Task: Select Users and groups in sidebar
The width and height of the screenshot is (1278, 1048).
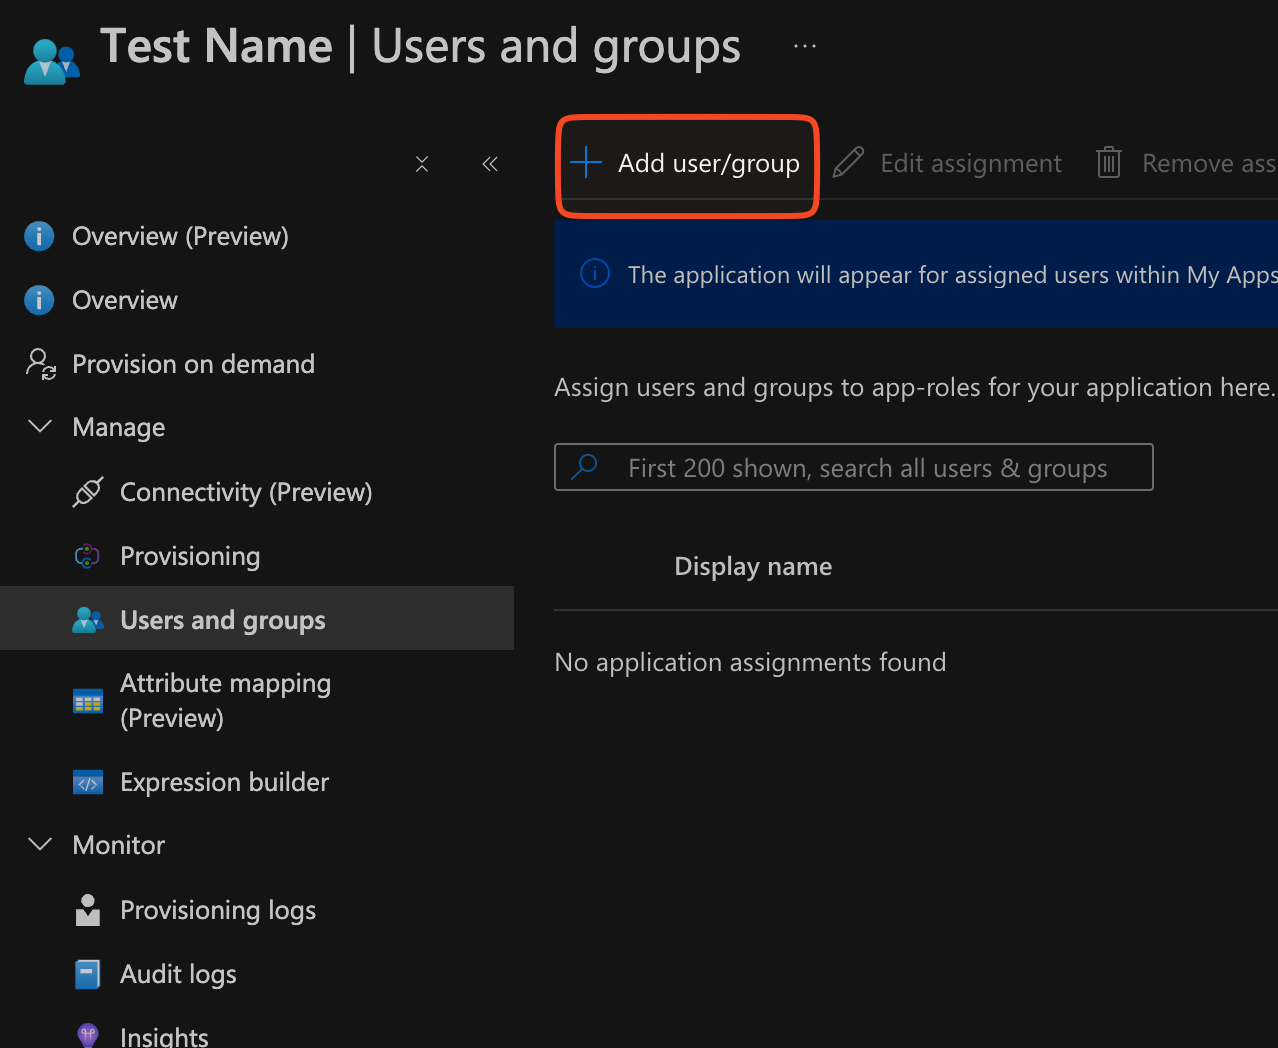Action: coord(222,620)
